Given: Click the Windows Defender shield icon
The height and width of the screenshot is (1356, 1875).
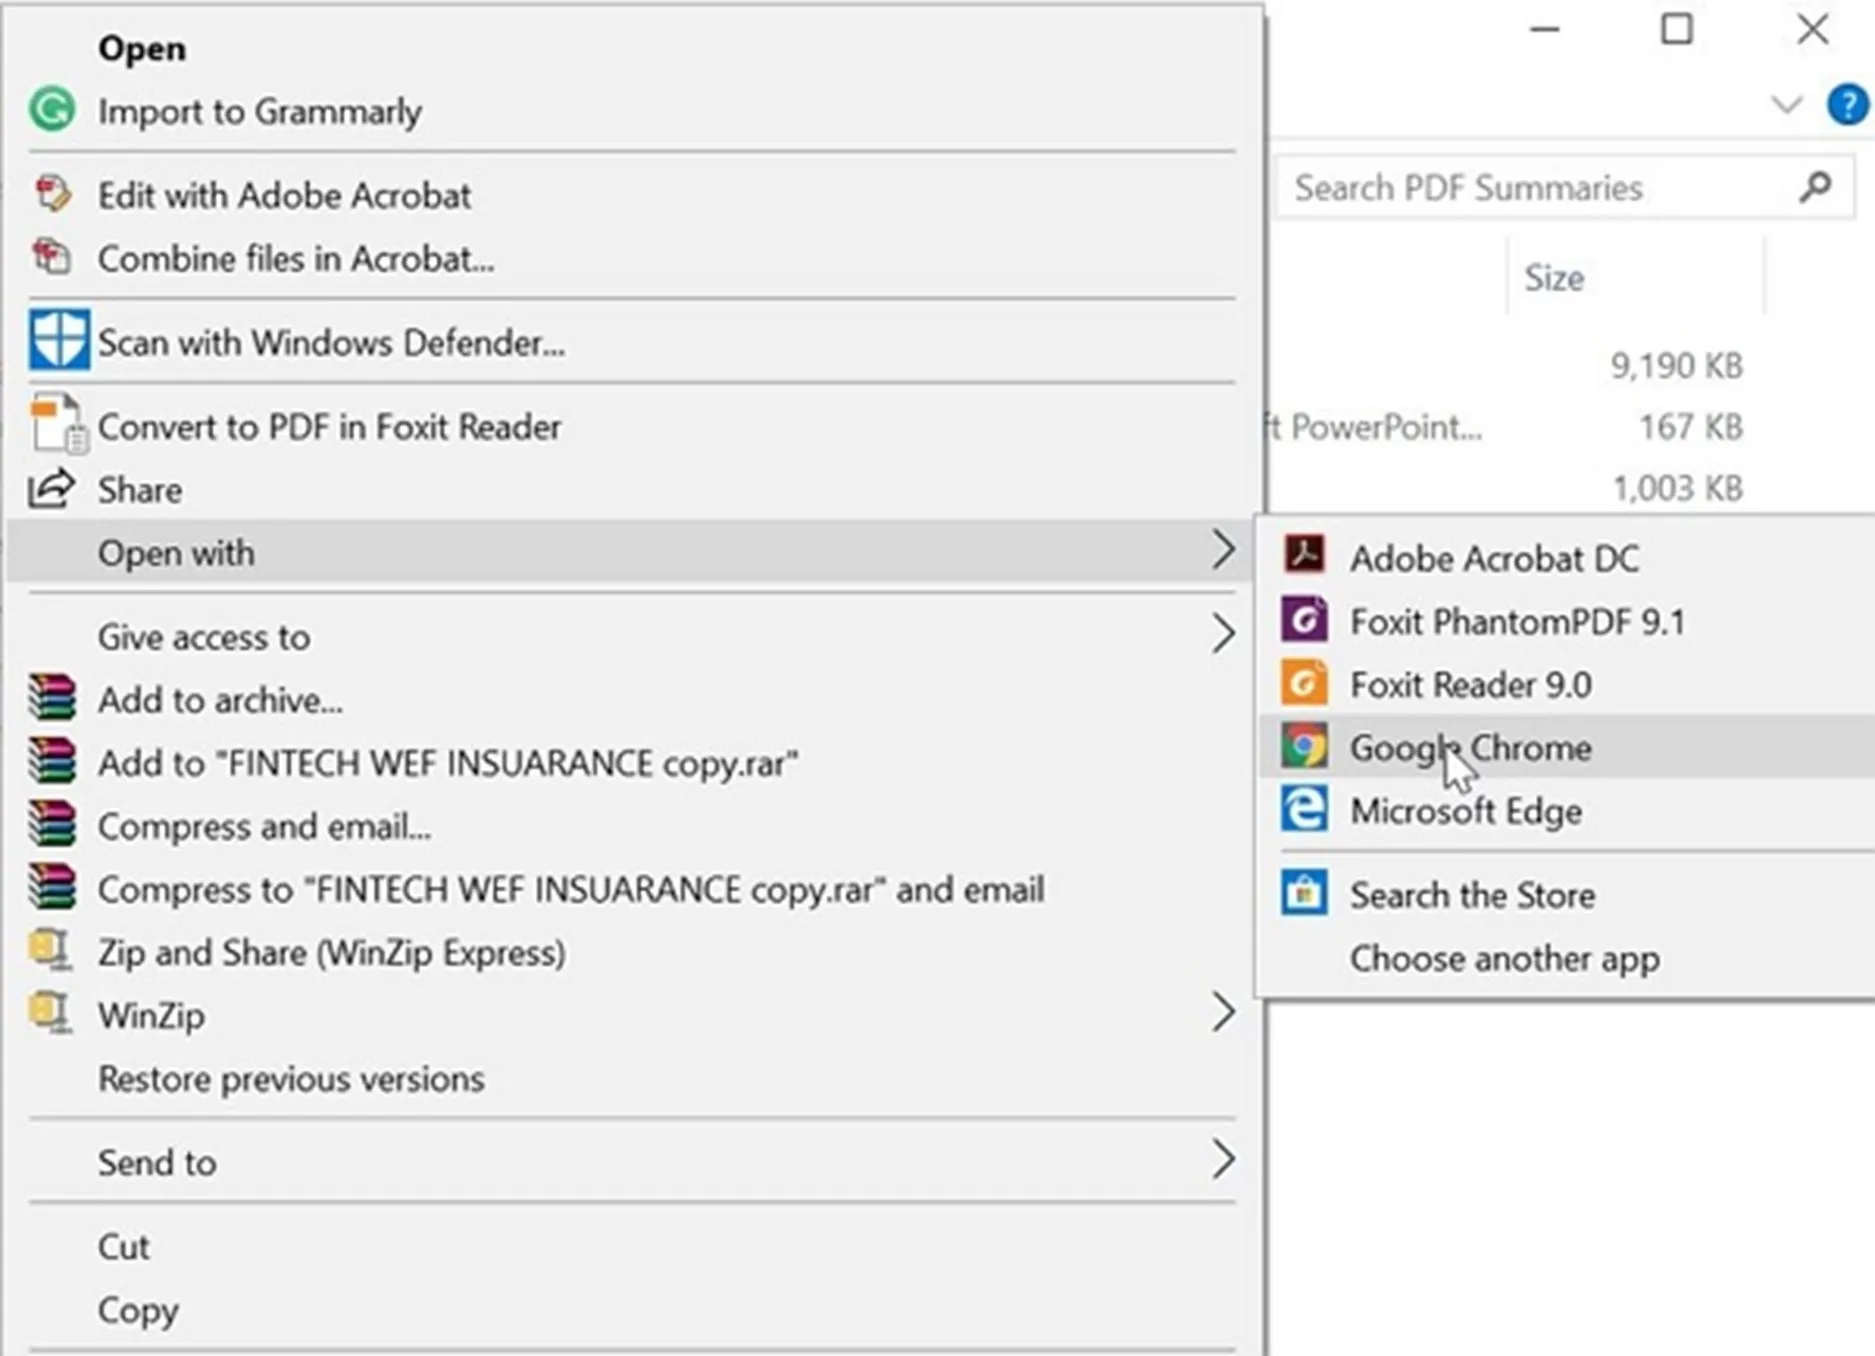Looking at the screenshot, I should [58, 341].
